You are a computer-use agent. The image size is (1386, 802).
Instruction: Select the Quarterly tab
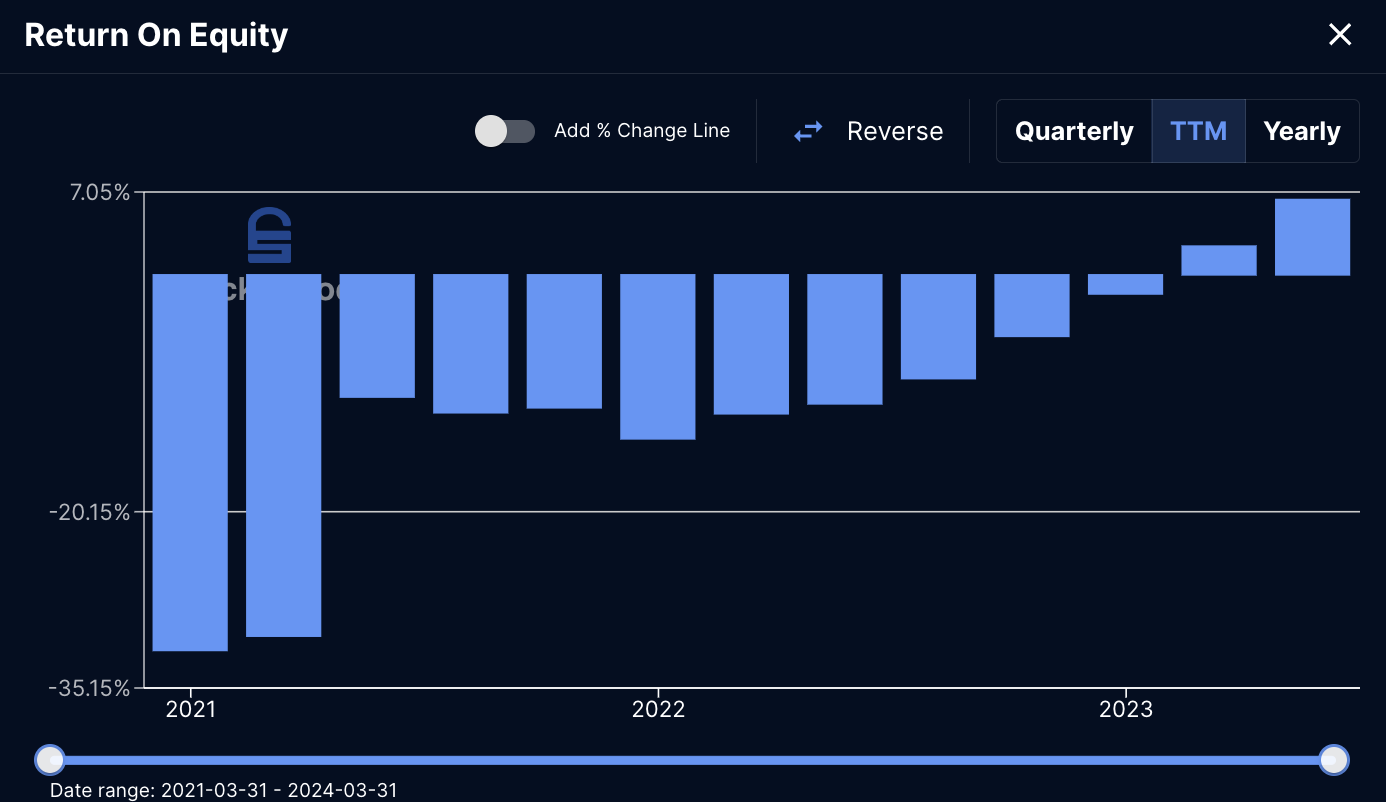pyautogui.click(x=1074, y=131)
